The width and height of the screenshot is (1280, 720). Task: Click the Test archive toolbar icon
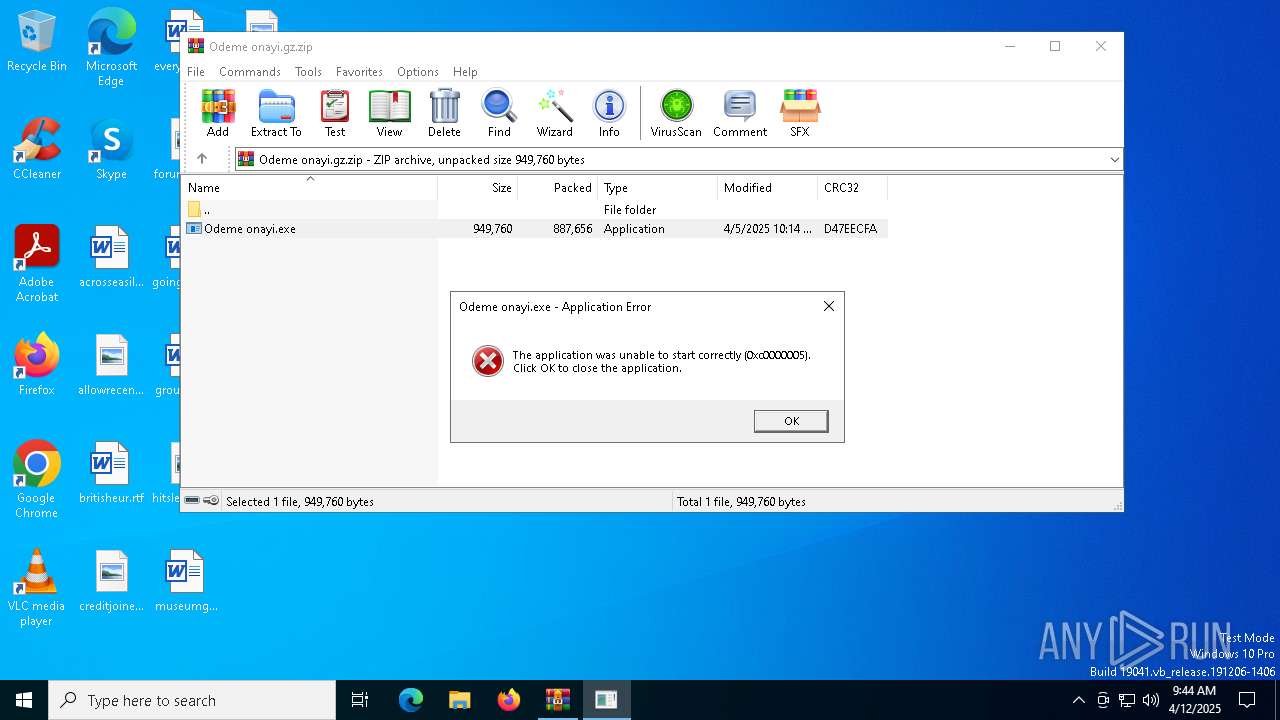coord(335,113)
